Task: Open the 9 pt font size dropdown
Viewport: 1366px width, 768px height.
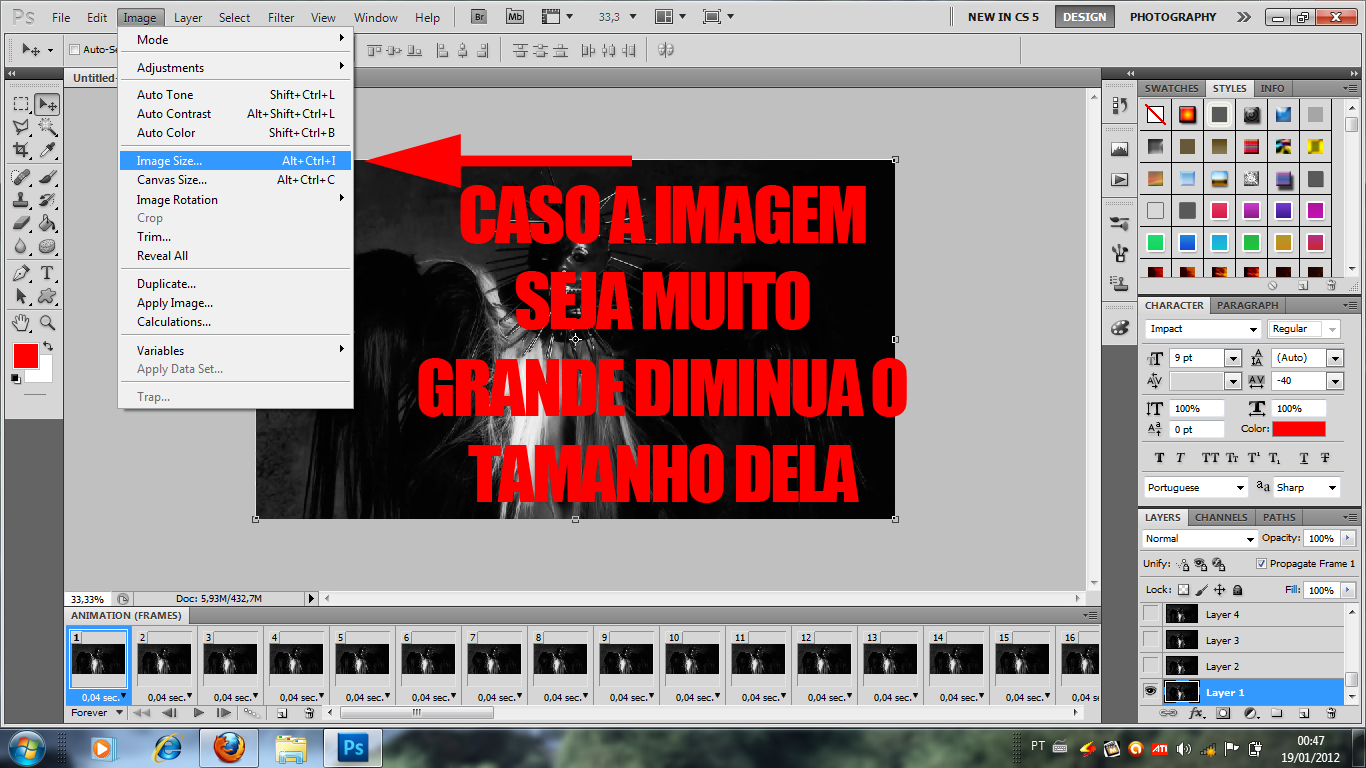Action: pos(1233,358)
